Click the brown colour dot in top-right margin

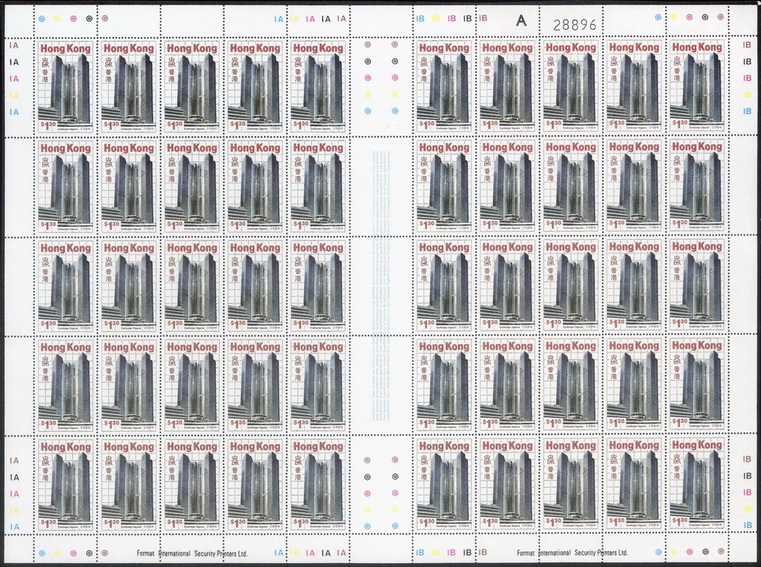click(720, 17)
